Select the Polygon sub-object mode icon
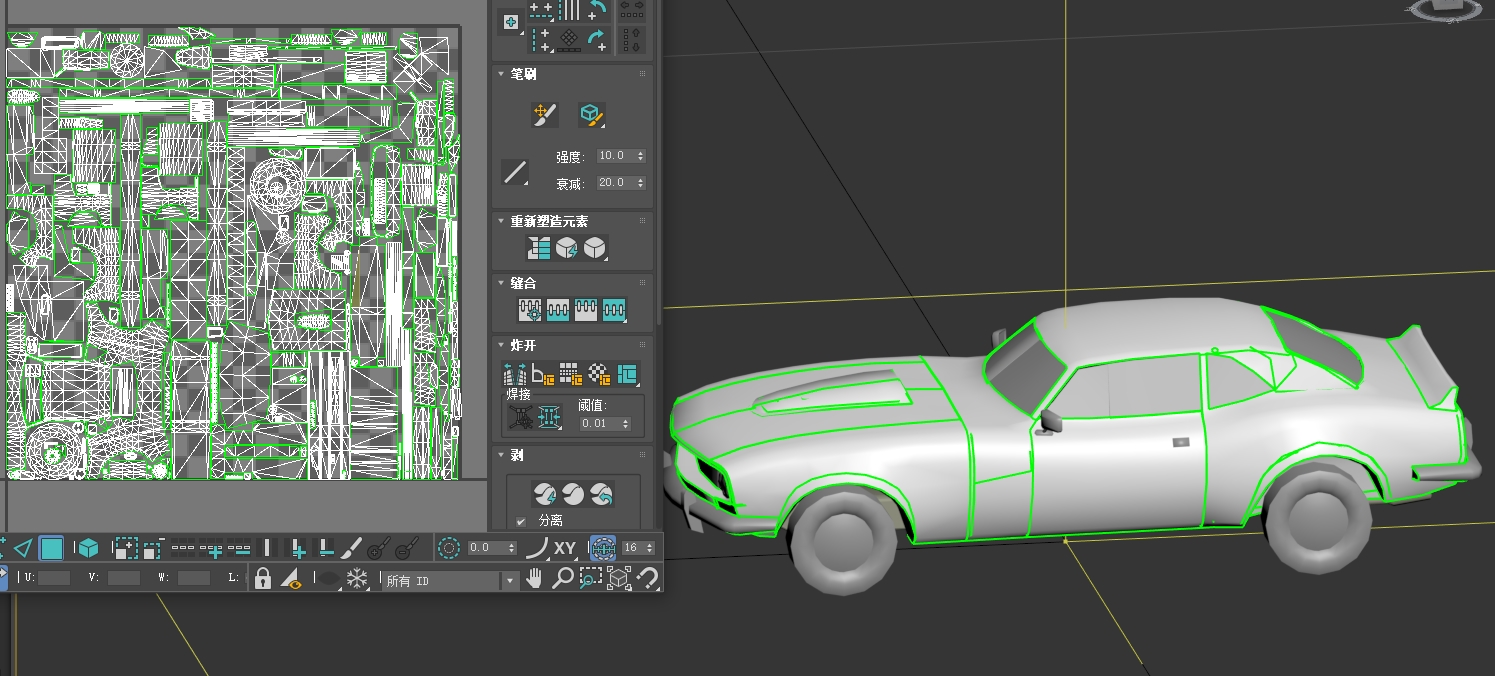The image size is (1495, 676). (51, 548)
